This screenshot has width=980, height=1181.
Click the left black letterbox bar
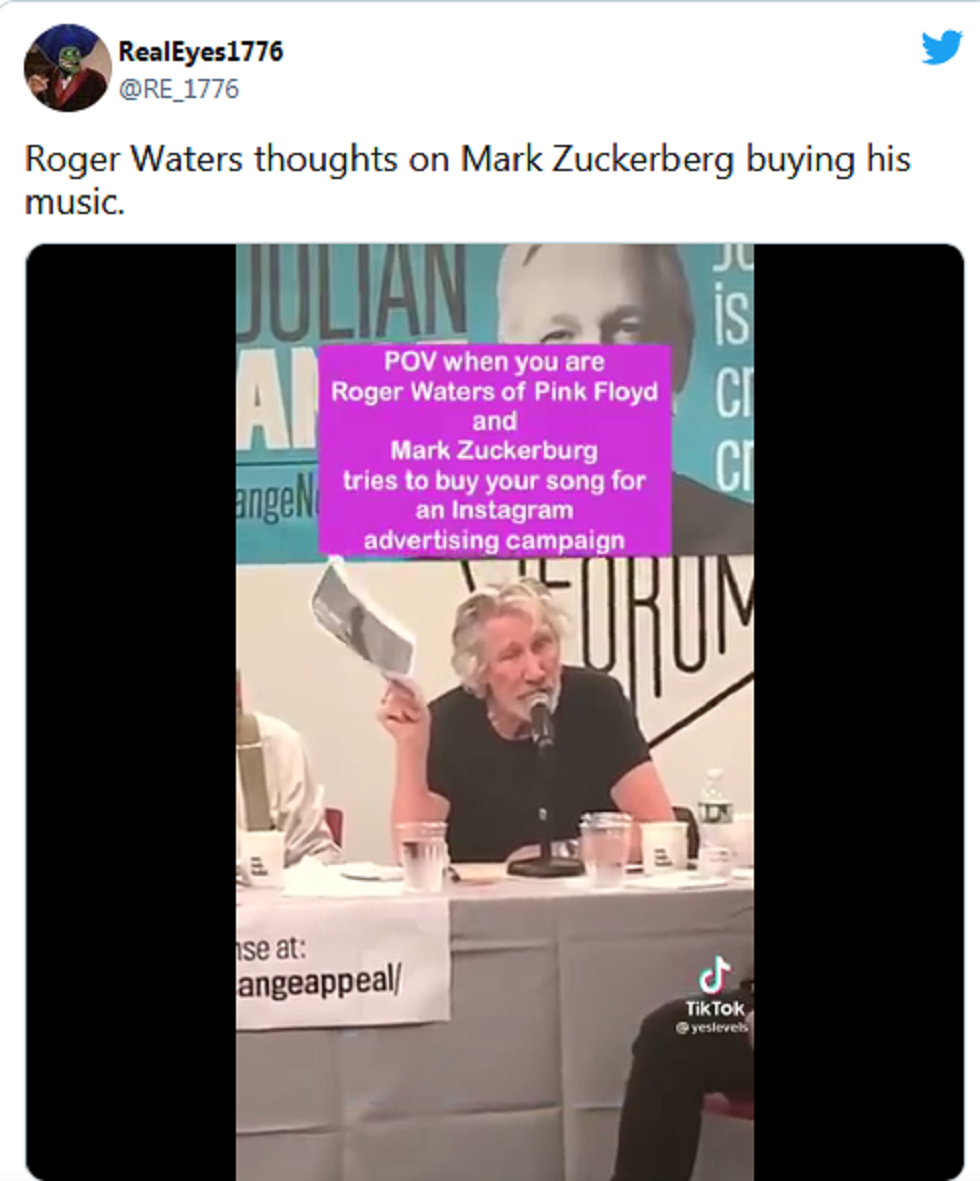coord(131,712)
